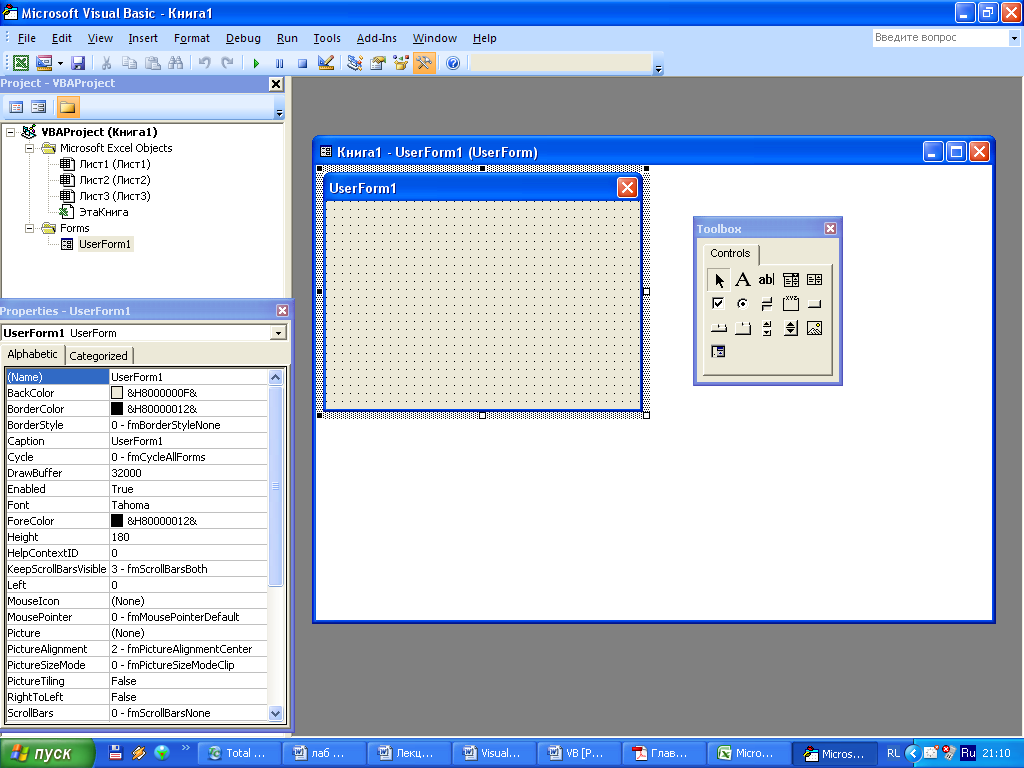Click the 'Введите вопрос' help input field
The height and width of the screenshot is (768, 1024).
[940, 38]
